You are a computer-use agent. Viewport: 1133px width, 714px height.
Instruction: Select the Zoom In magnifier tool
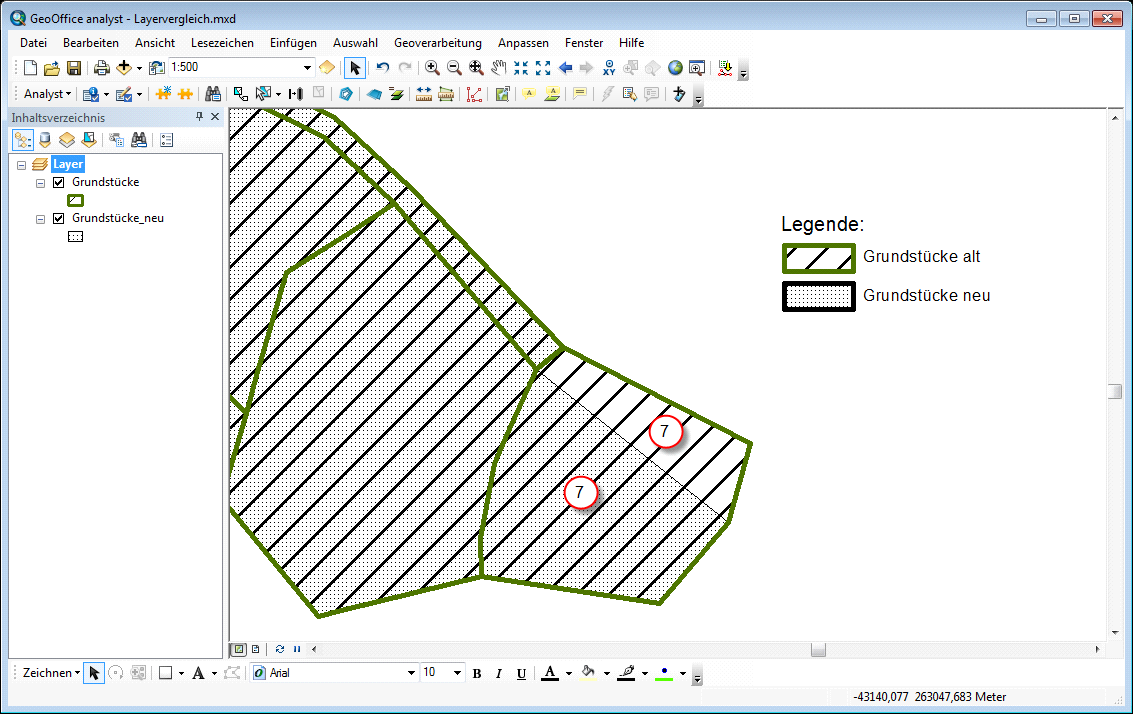[x=432, y=68]
